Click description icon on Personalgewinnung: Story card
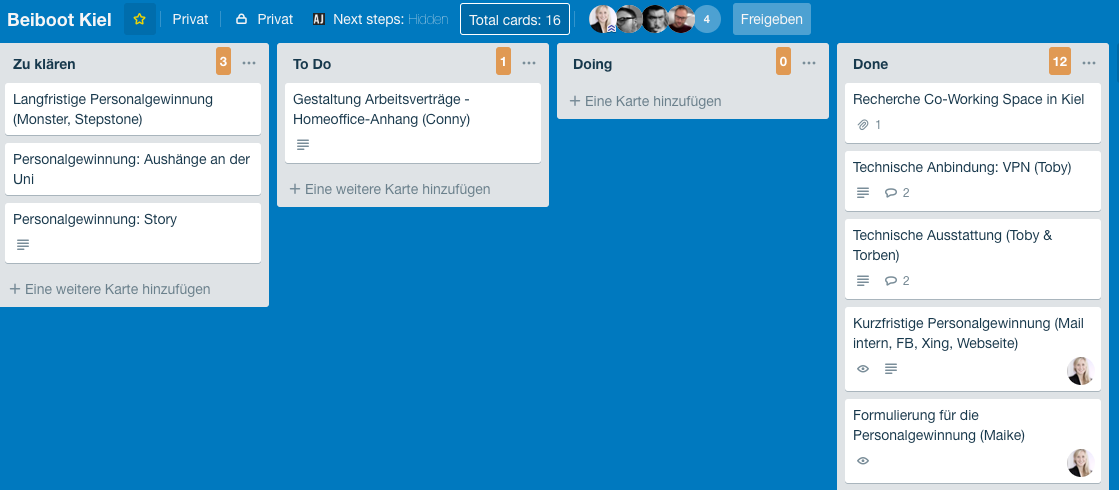Image resolution: width=1119 pixels, height=490 pixels. 24,245
